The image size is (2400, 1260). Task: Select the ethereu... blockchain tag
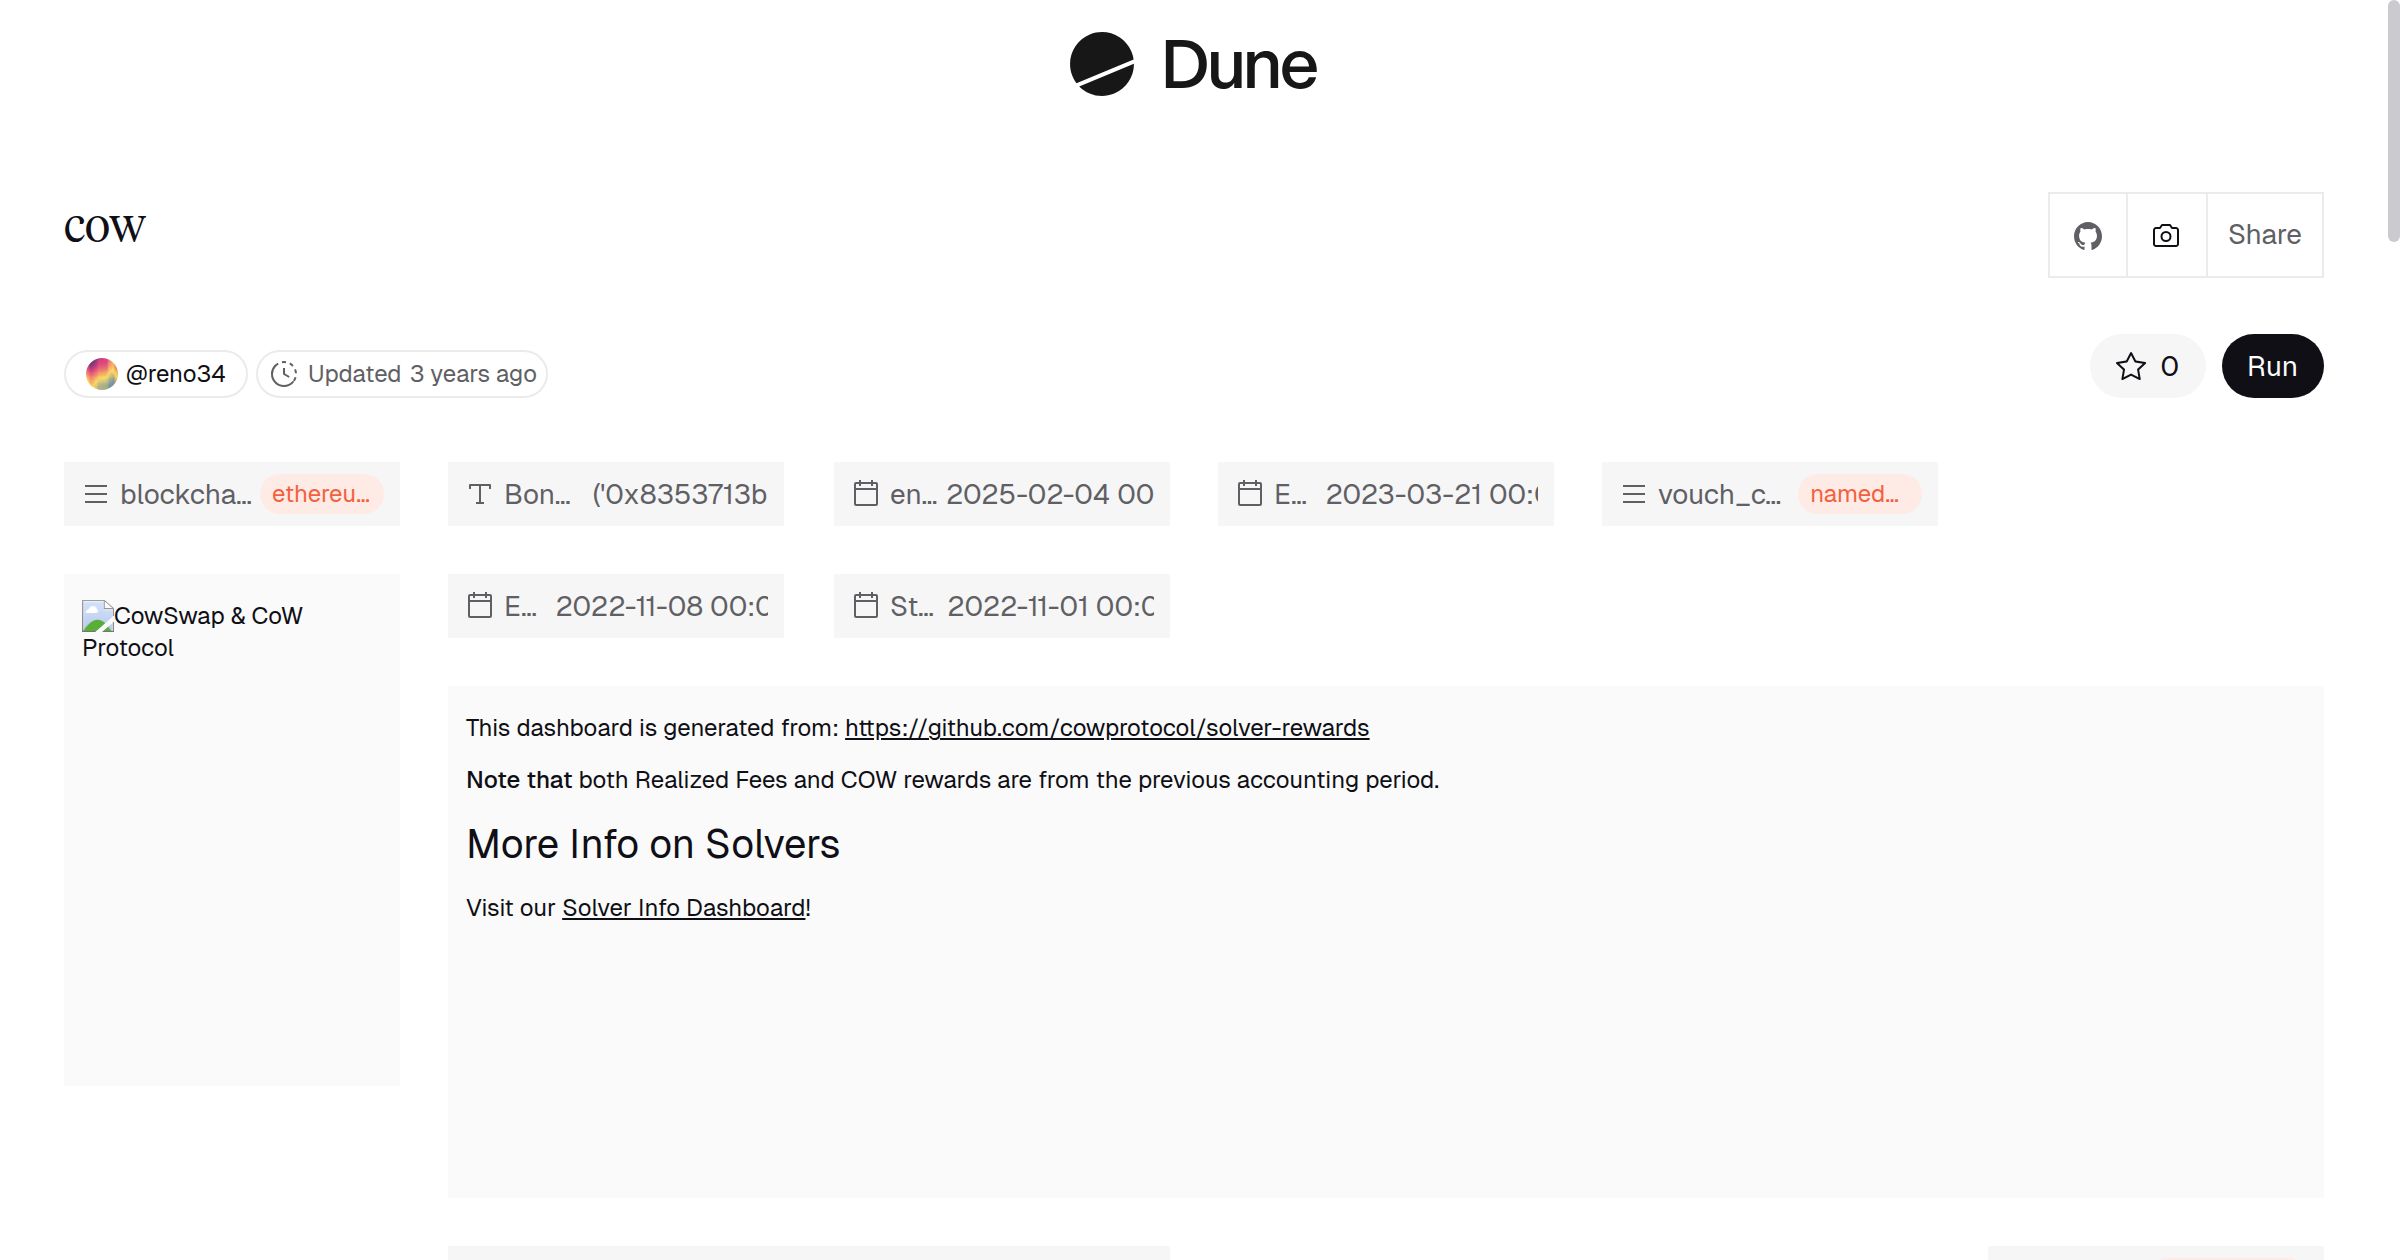click(320, 494)
